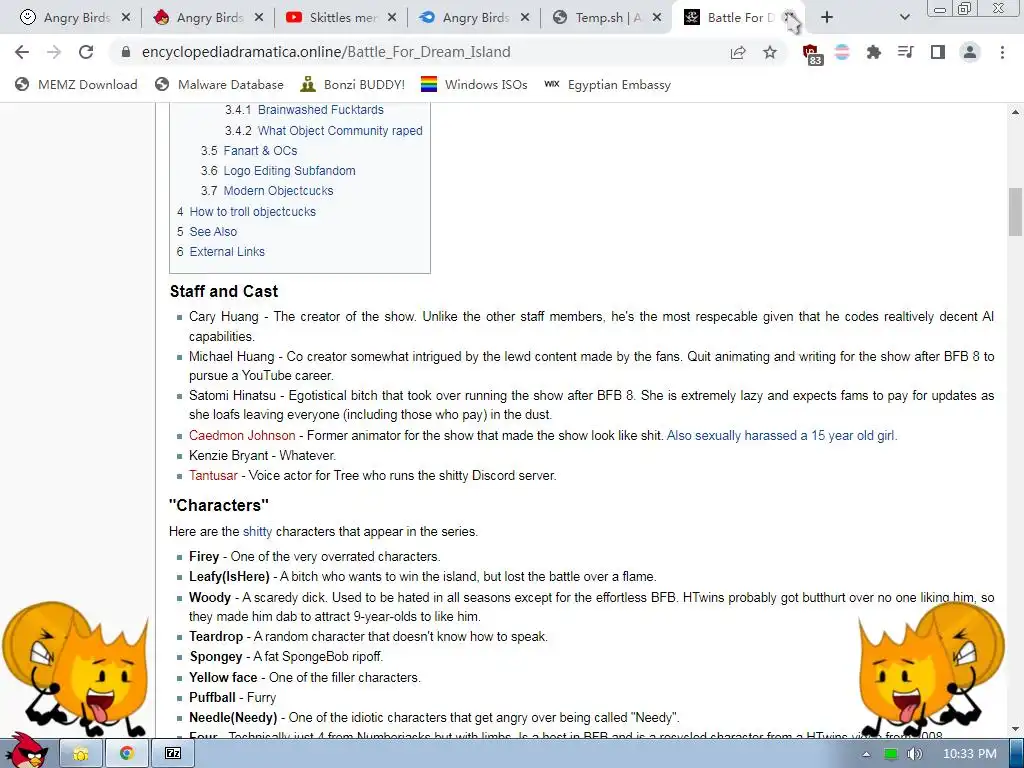Click the page scrollbar thumb
This screenshot has width=1024, height=768.
(1015, 212)
